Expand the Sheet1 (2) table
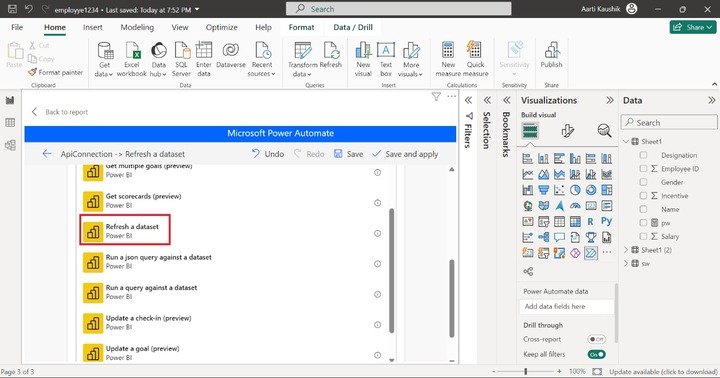The width and height of the screenshot is (720, 378). click(626, 250)
